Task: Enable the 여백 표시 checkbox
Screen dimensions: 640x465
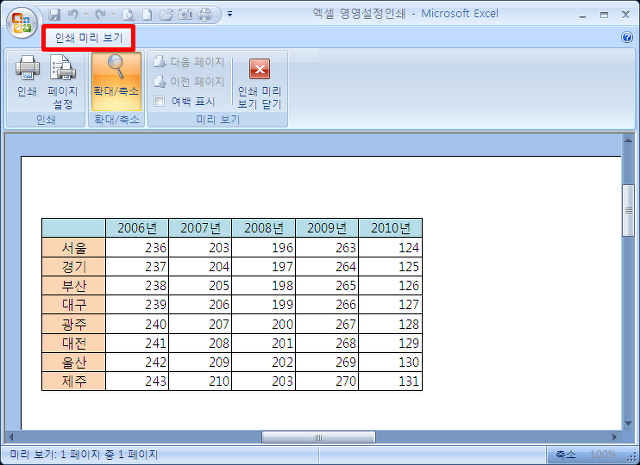Action: click(x=159, y=101)
